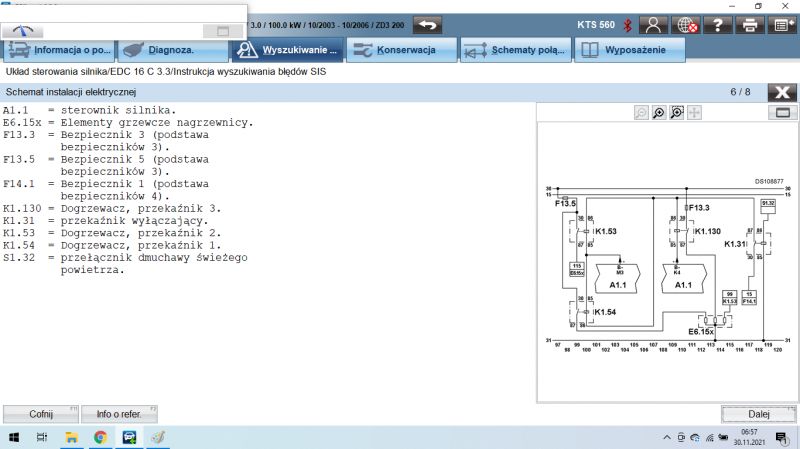Click the globe network connection icon
This screenshot has width=800, height=449.
tap(685, 25)
